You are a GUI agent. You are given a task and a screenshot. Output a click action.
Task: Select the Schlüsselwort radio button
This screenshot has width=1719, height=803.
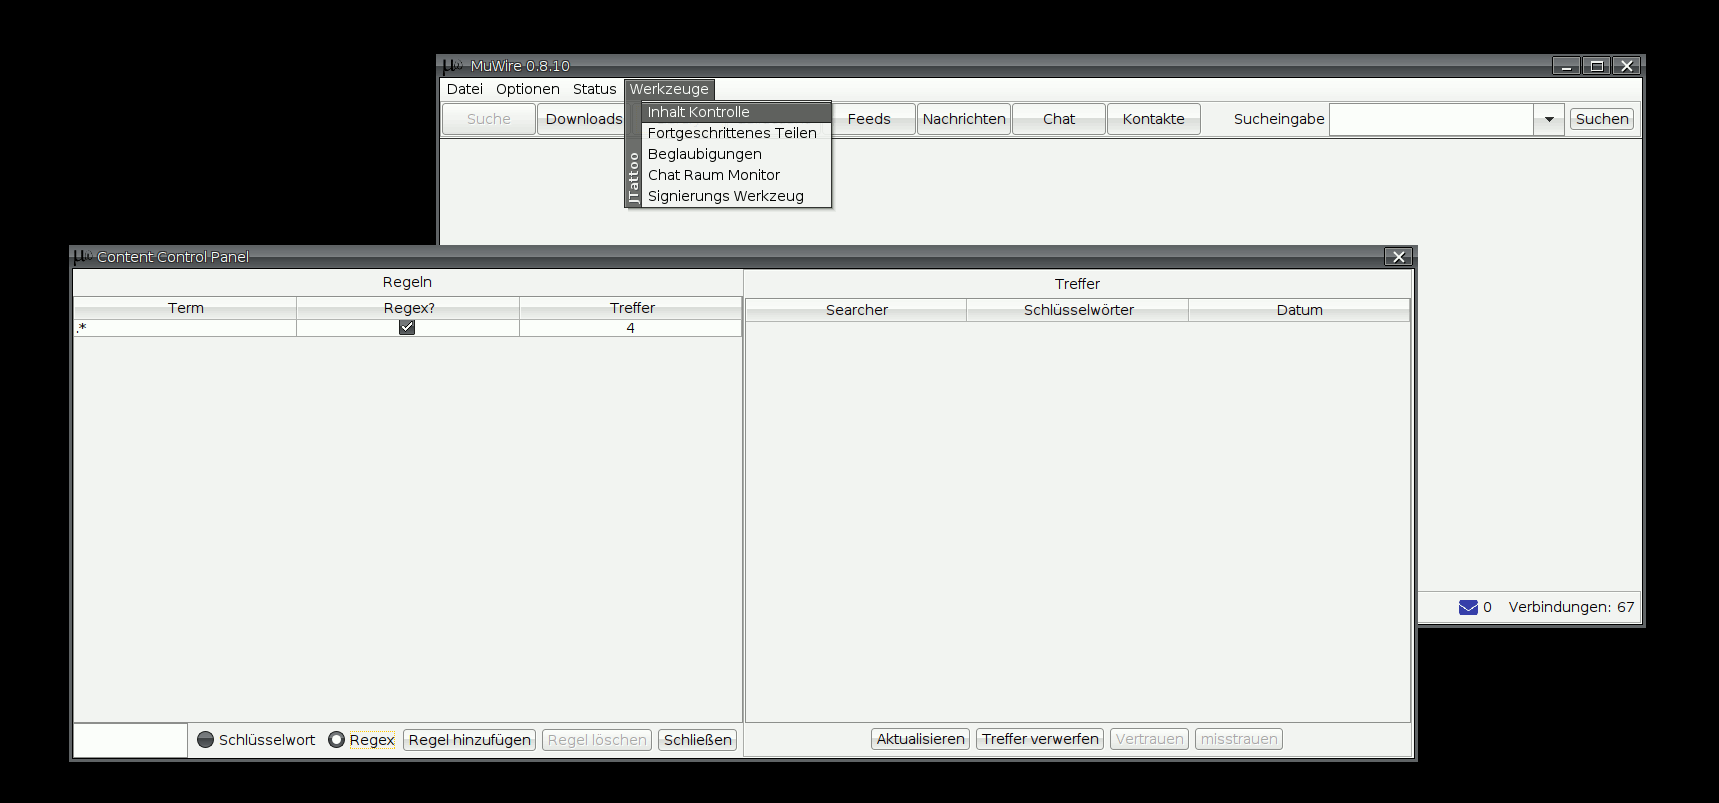(206, 740)
